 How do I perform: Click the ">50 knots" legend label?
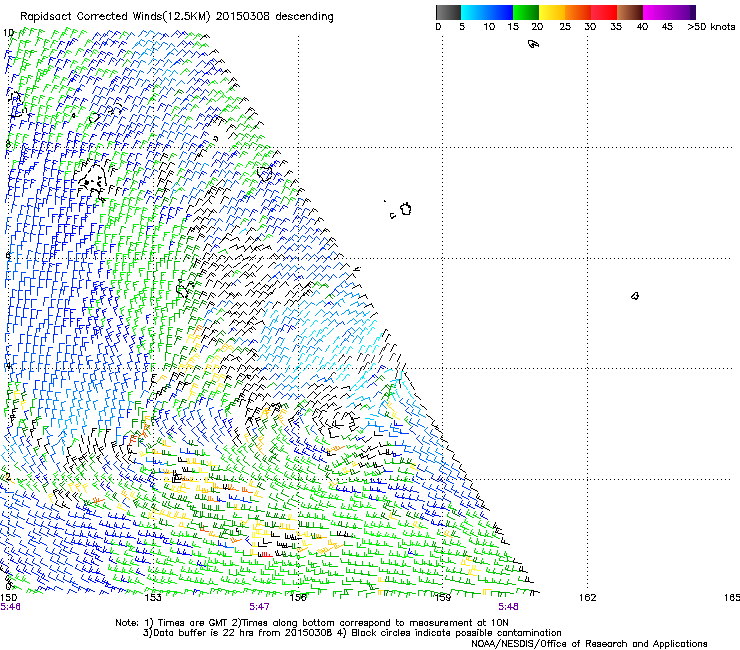click(x=711, y=27)
